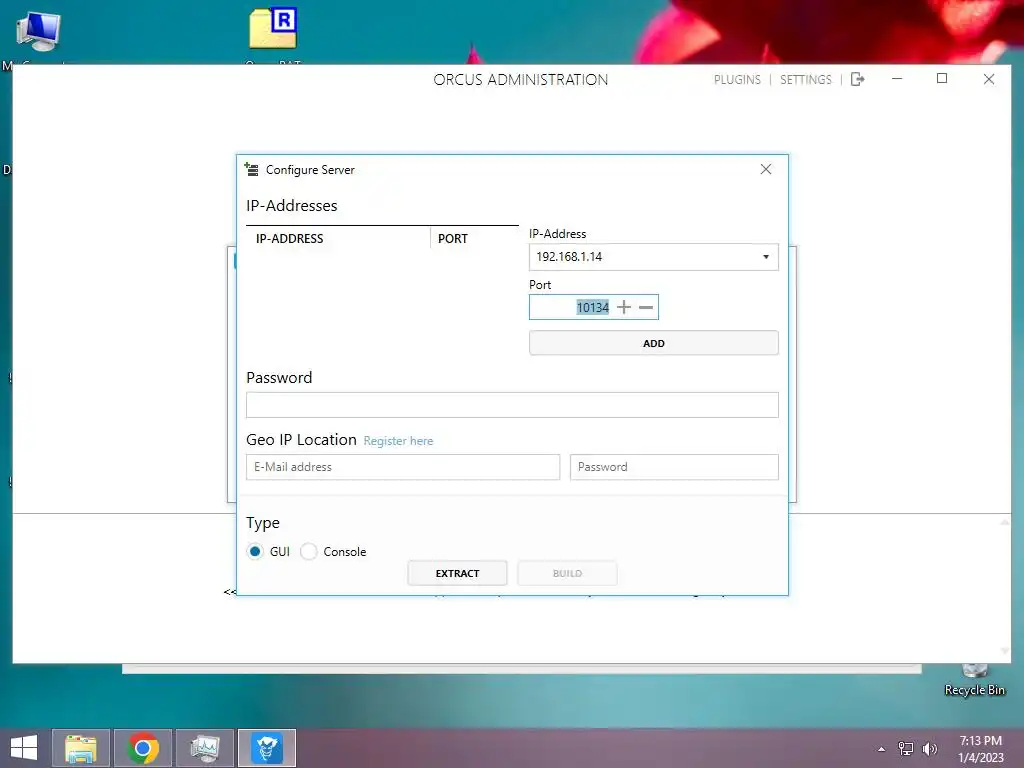The image size is (1024, 768).
Task: Click the IP-ADDRESS column header
Action: [289, 238]
